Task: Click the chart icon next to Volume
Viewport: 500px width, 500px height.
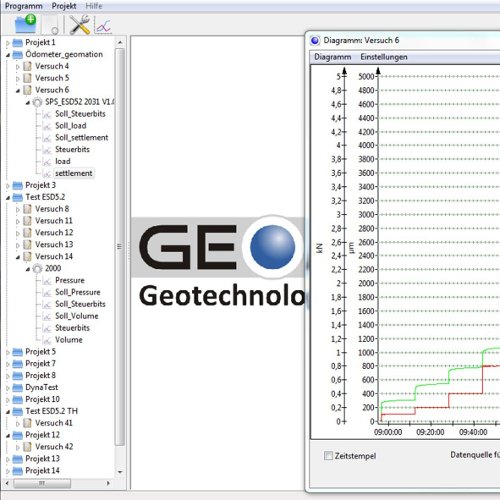Action: [x=47, y=340]
